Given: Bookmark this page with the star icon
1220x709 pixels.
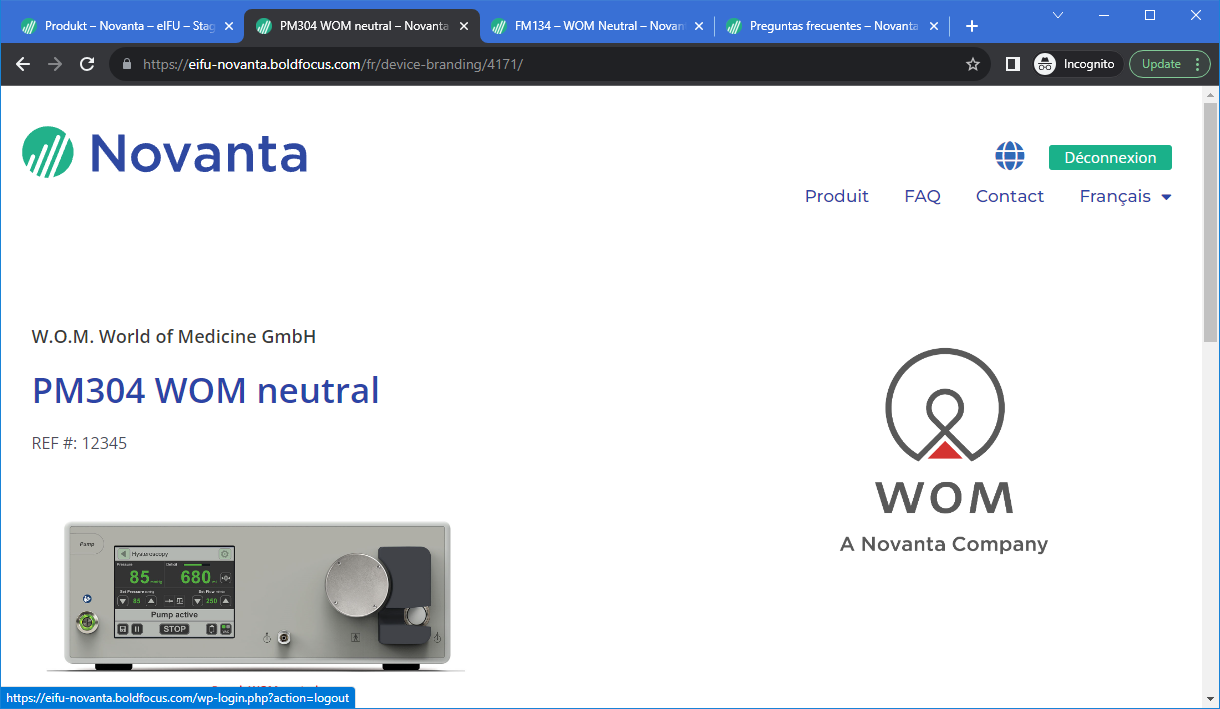Looking at the screenshot, I should coord(973,64).
